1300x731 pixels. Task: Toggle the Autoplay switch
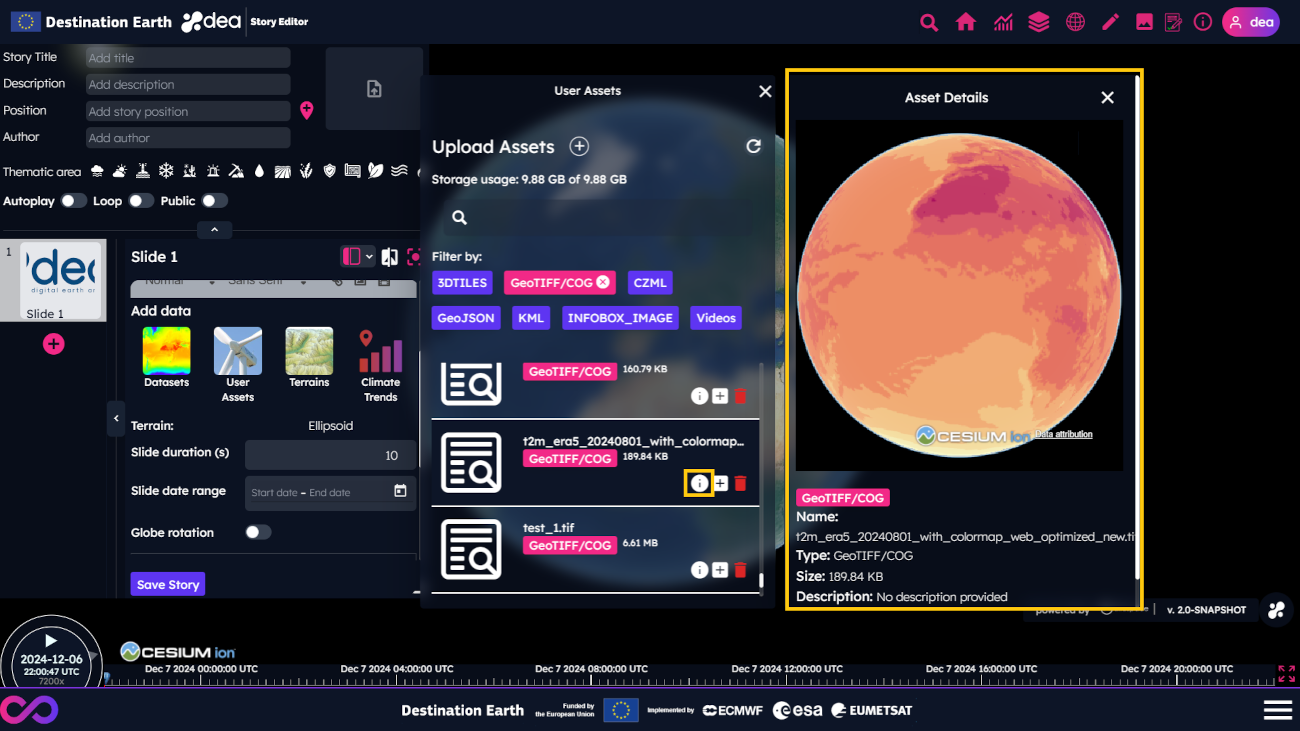coord(73,201)
